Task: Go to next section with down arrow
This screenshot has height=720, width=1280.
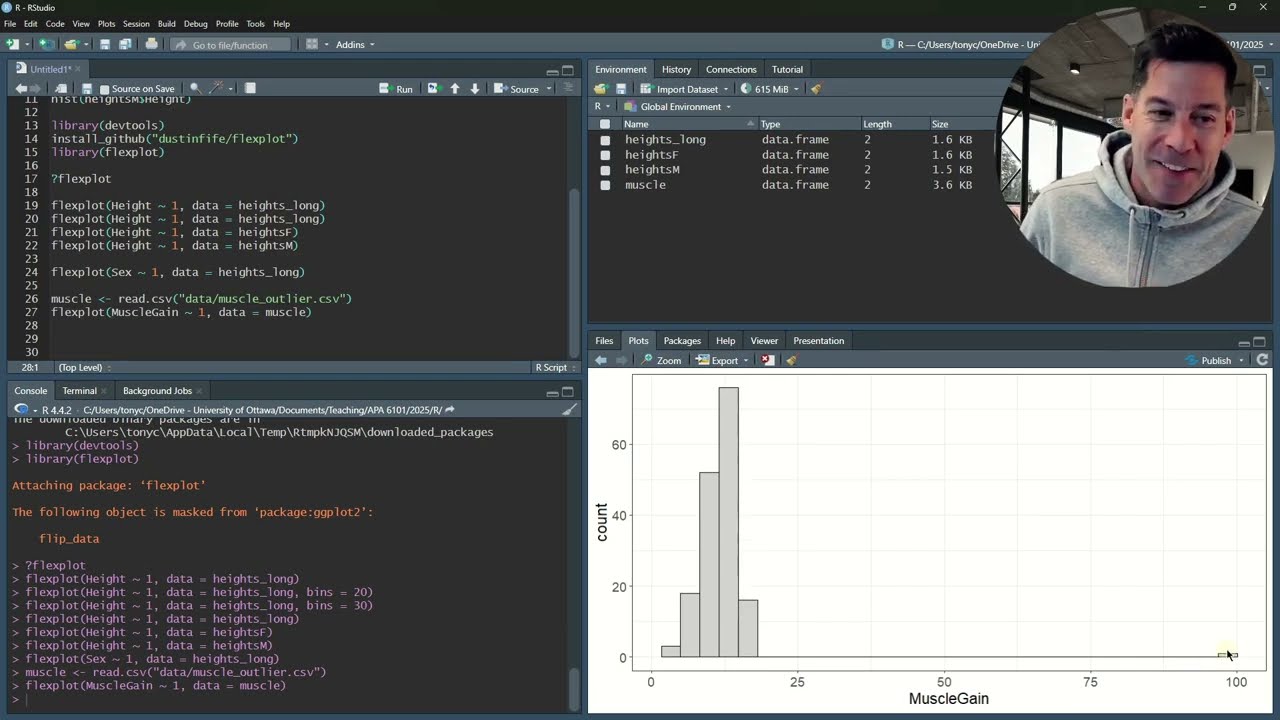Action: click(475, 89)
